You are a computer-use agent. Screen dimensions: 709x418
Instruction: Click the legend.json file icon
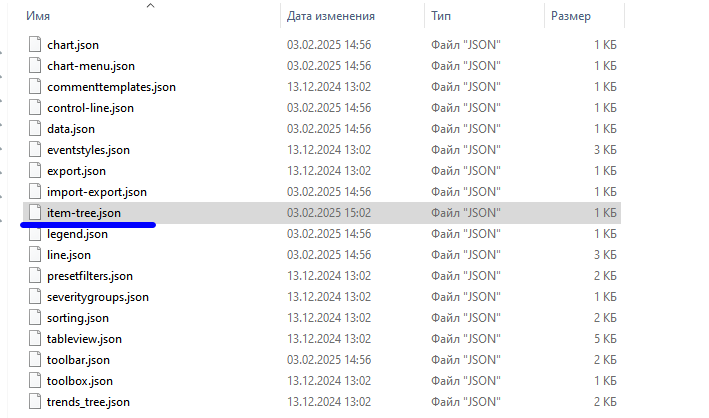(34, 234)
